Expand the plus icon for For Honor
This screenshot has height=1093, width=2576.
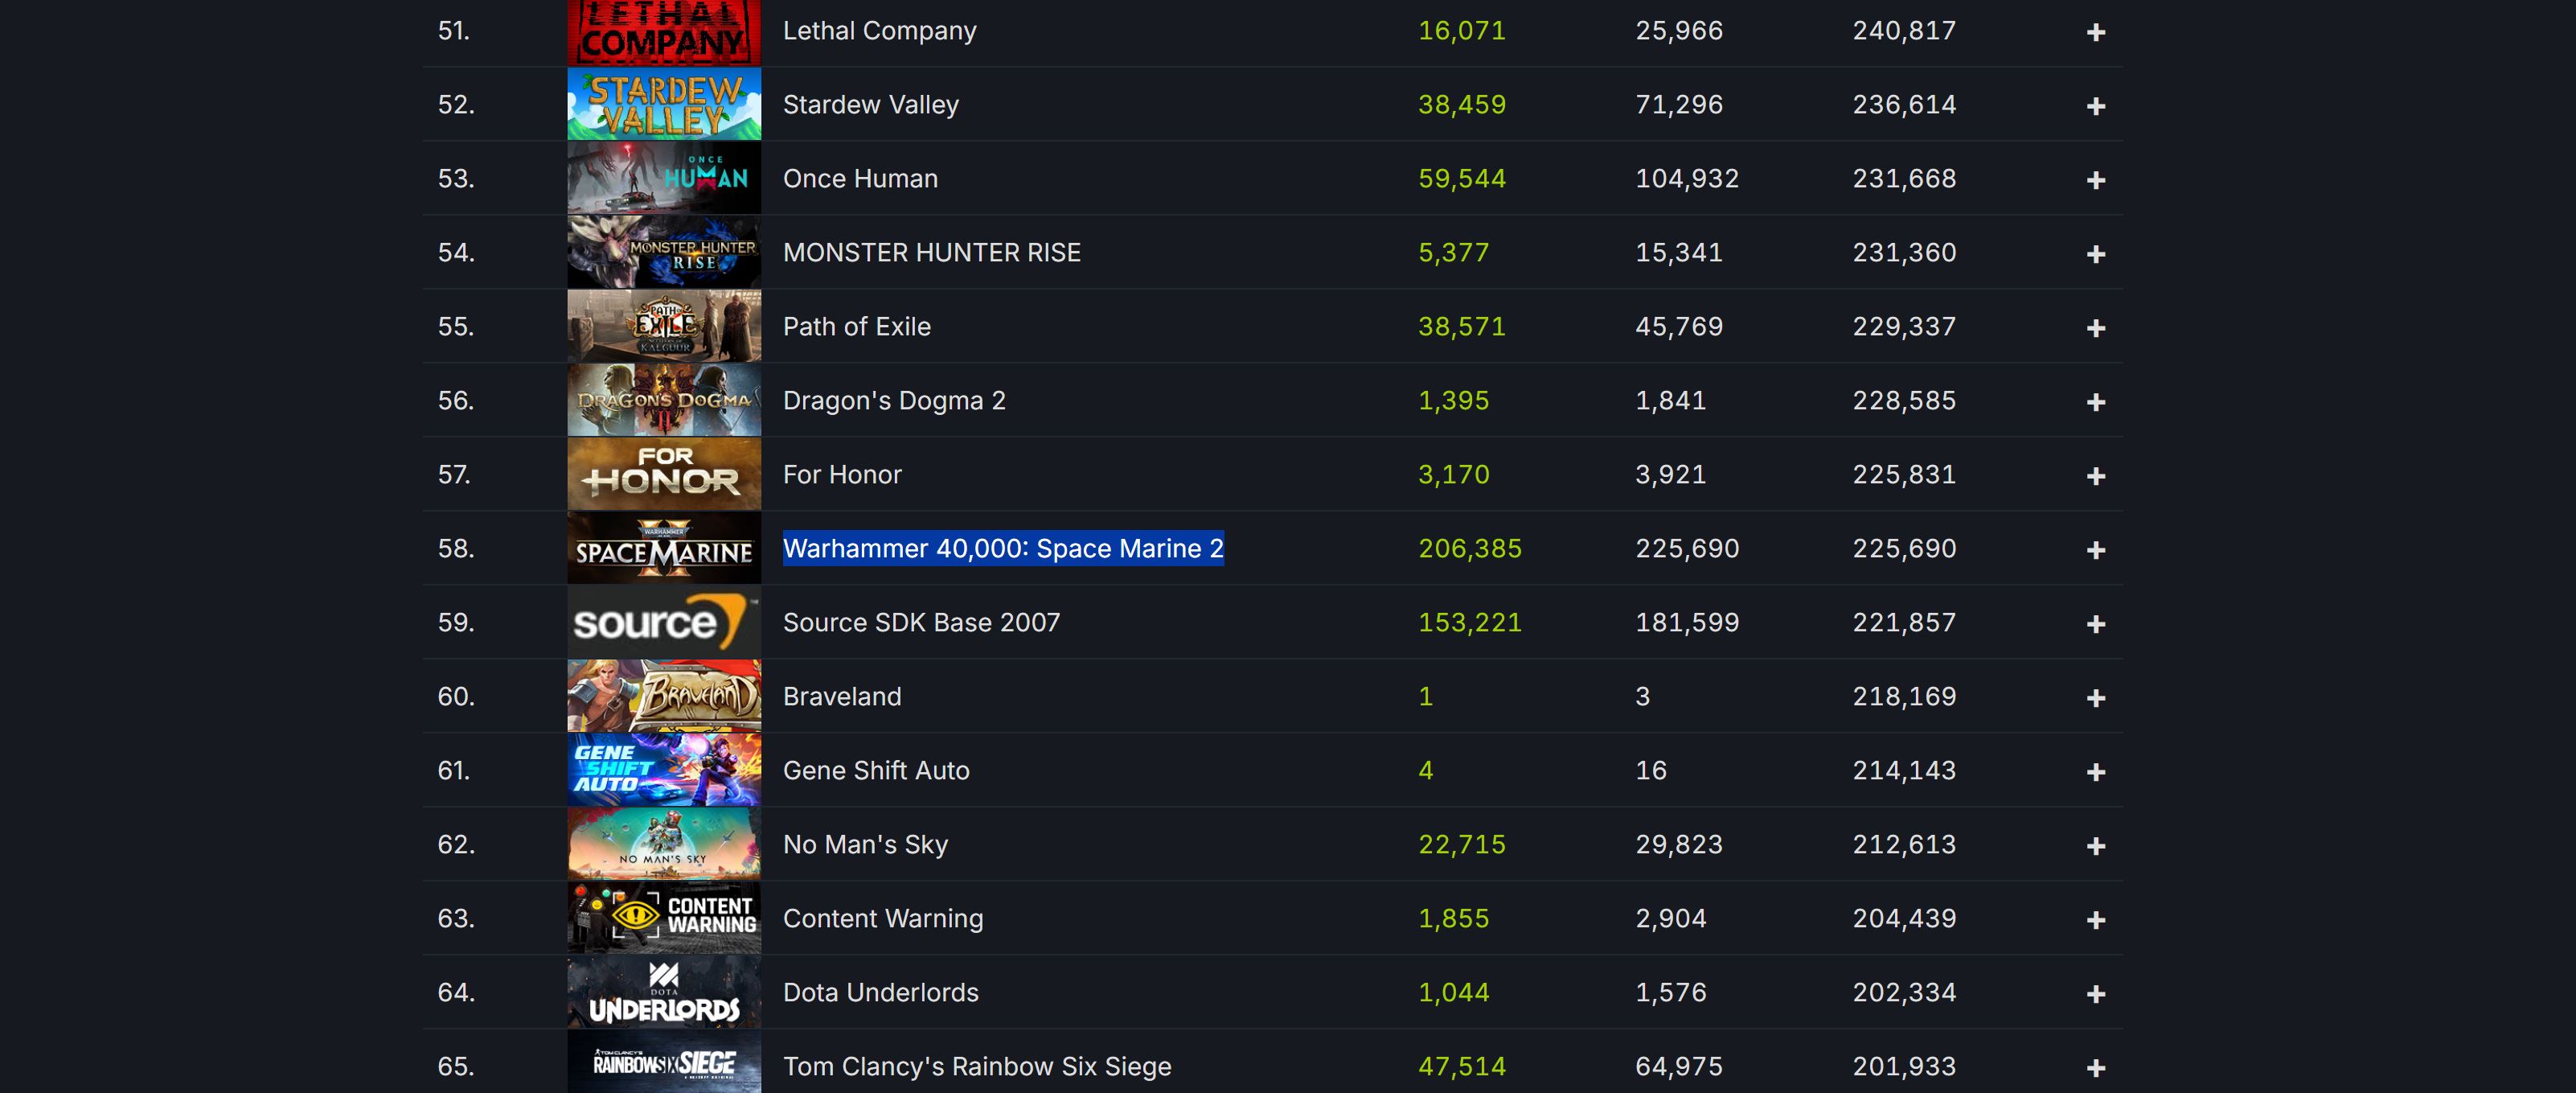pyautogui.click(x=2096, y=476)
